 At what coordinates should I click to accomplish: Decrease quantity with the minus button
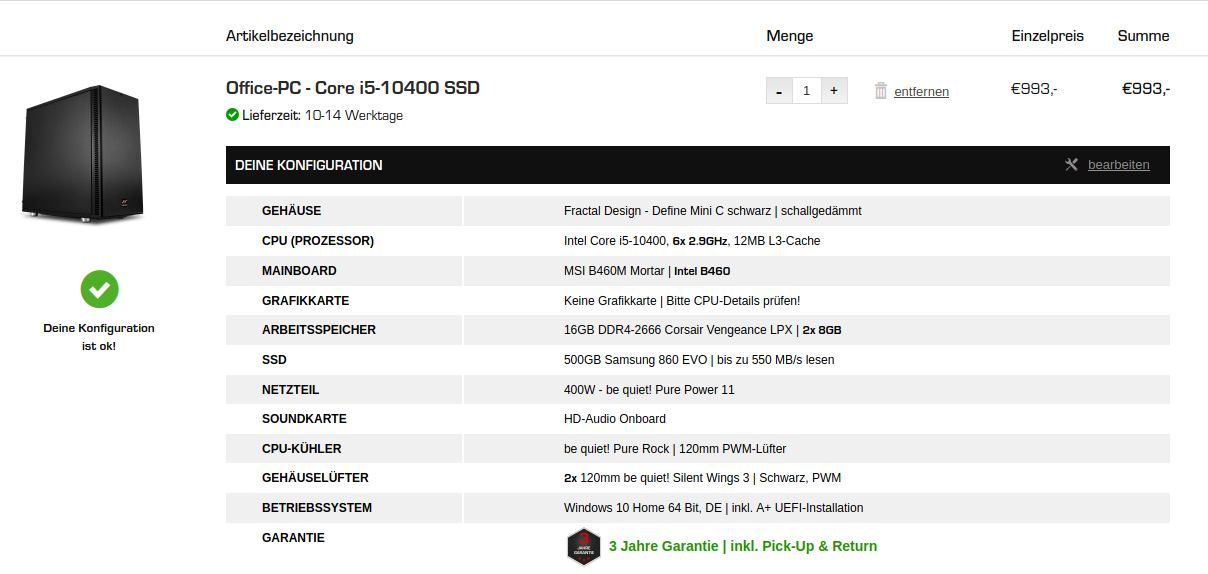780,91
